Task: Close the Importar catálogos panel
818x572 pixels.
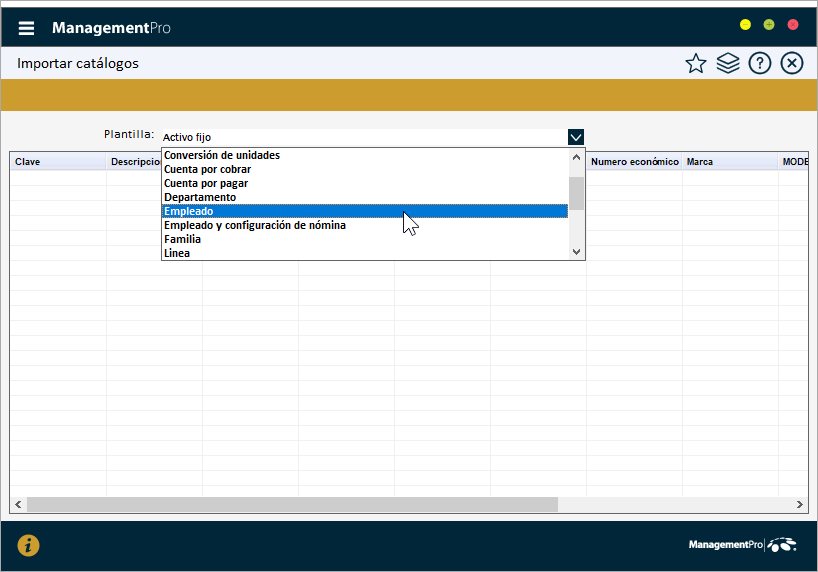Action: pos(791,64)
